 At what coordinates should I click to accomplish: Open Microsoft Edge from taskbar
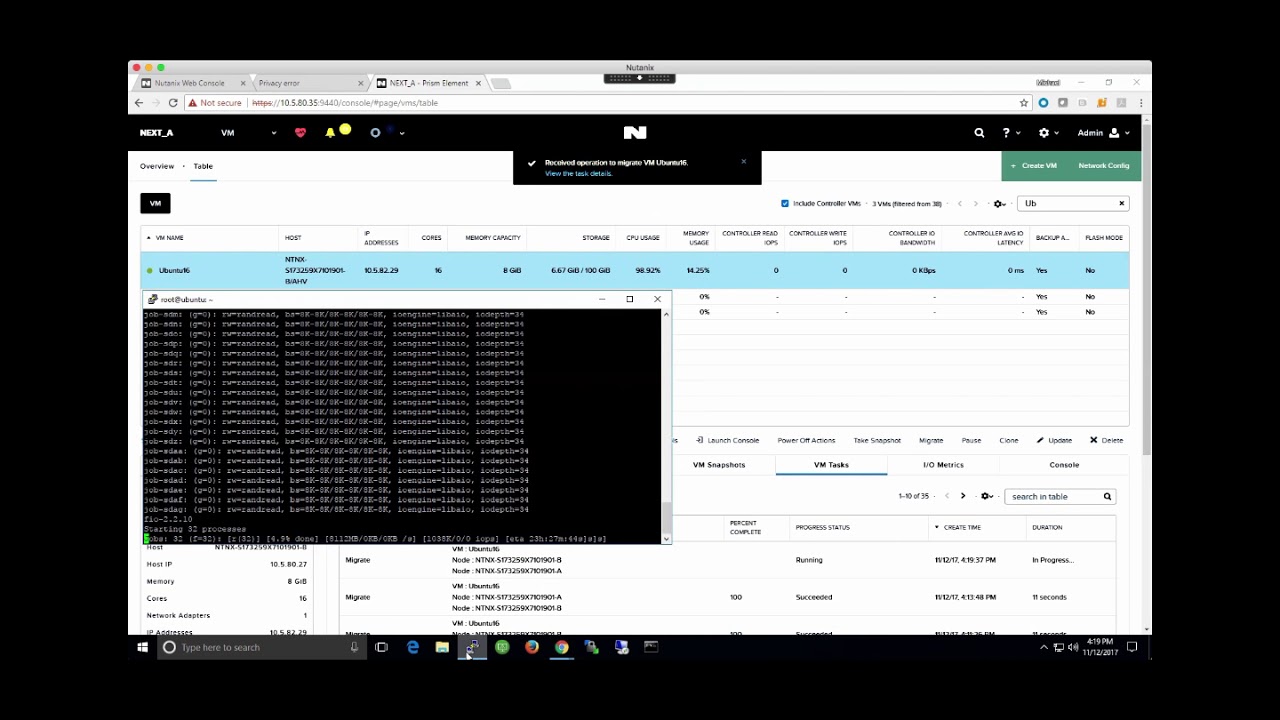pyautogui.click(x=413, y=647)
